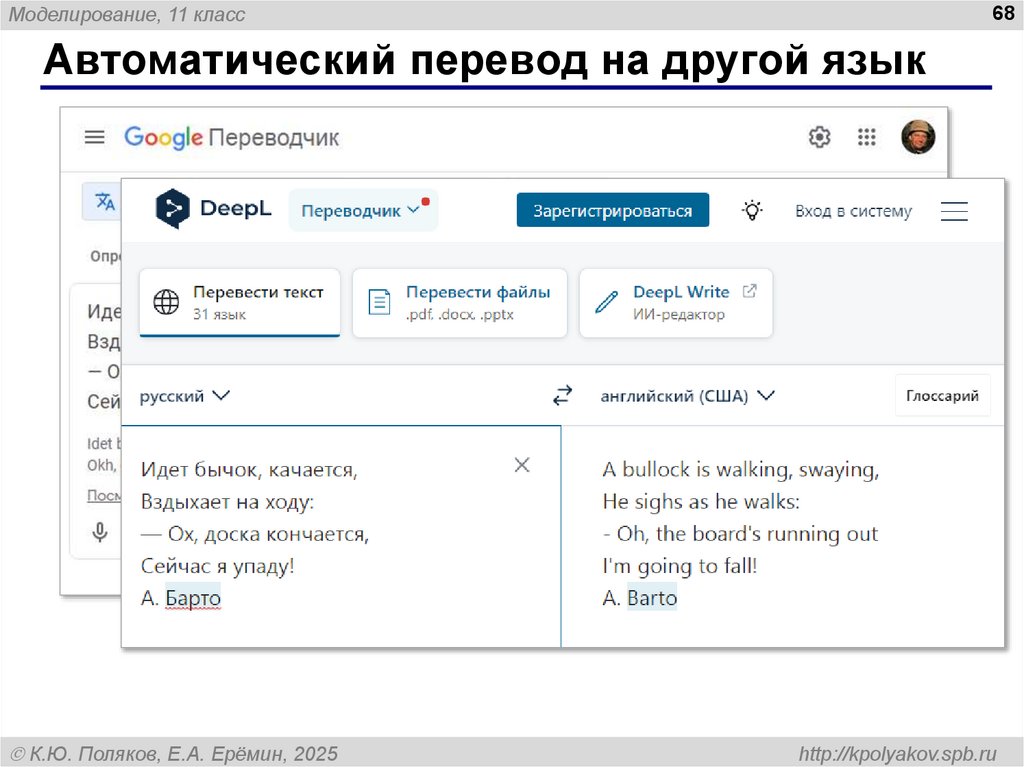1024x767 pixels.
Task: Click the DeepL logo
Action: [208, 209]
